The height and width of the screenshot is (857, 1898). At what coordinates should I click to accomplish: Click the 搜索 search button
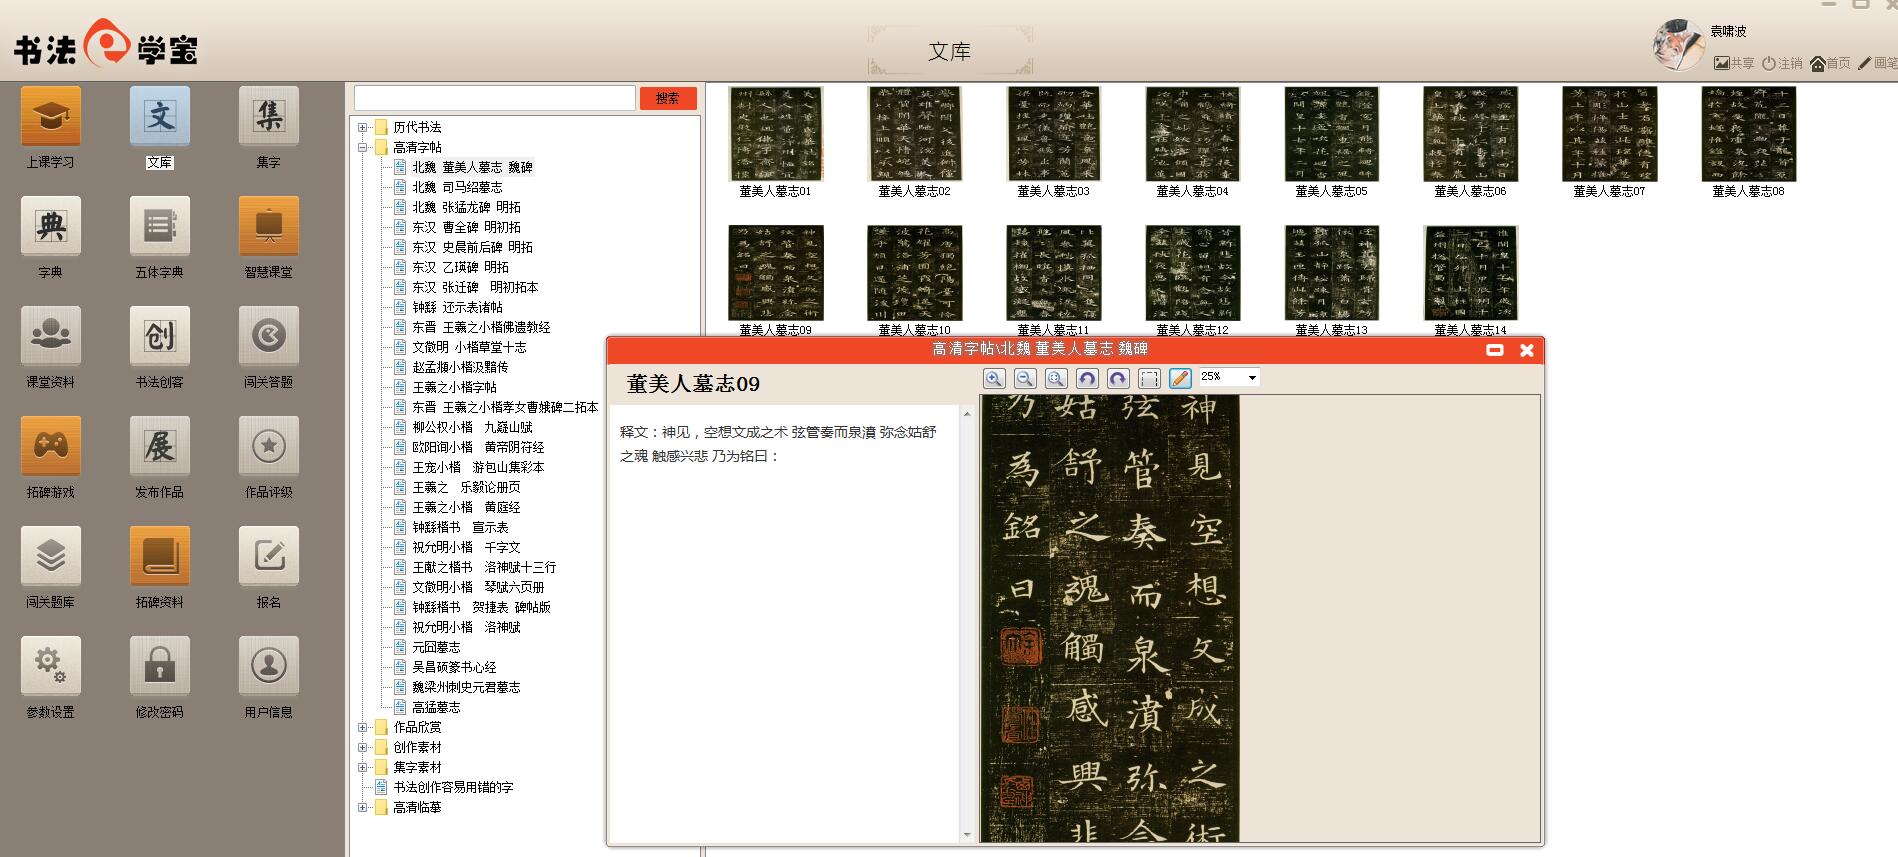pos(668,98)
